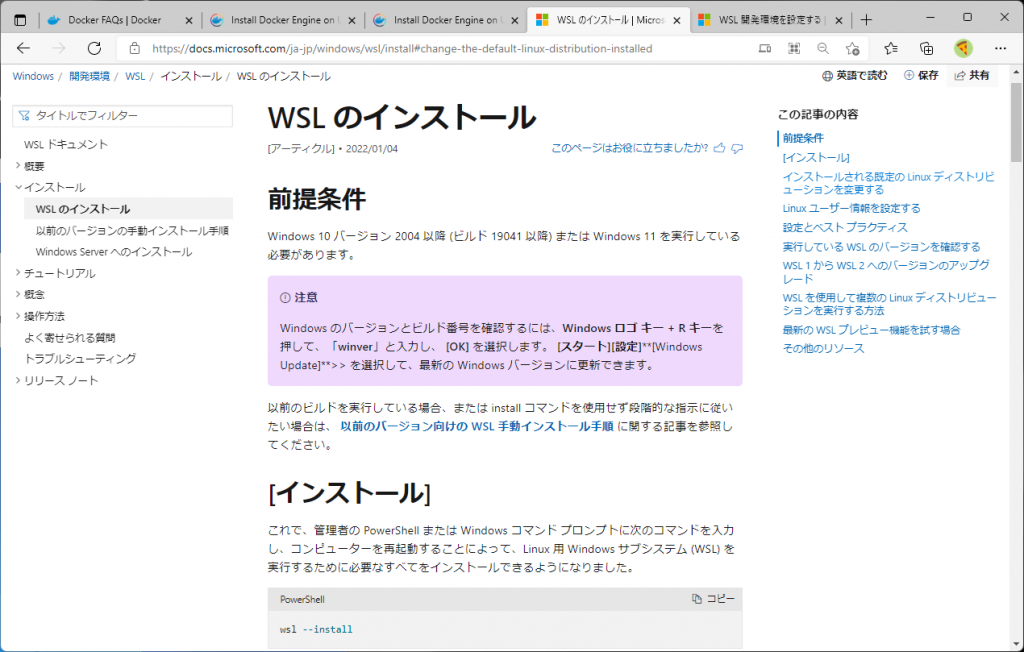Image resolution: width=1024 pixels, height=652 pixels.
Task: Share the article with 共有
Action: (x=972, y=76)
